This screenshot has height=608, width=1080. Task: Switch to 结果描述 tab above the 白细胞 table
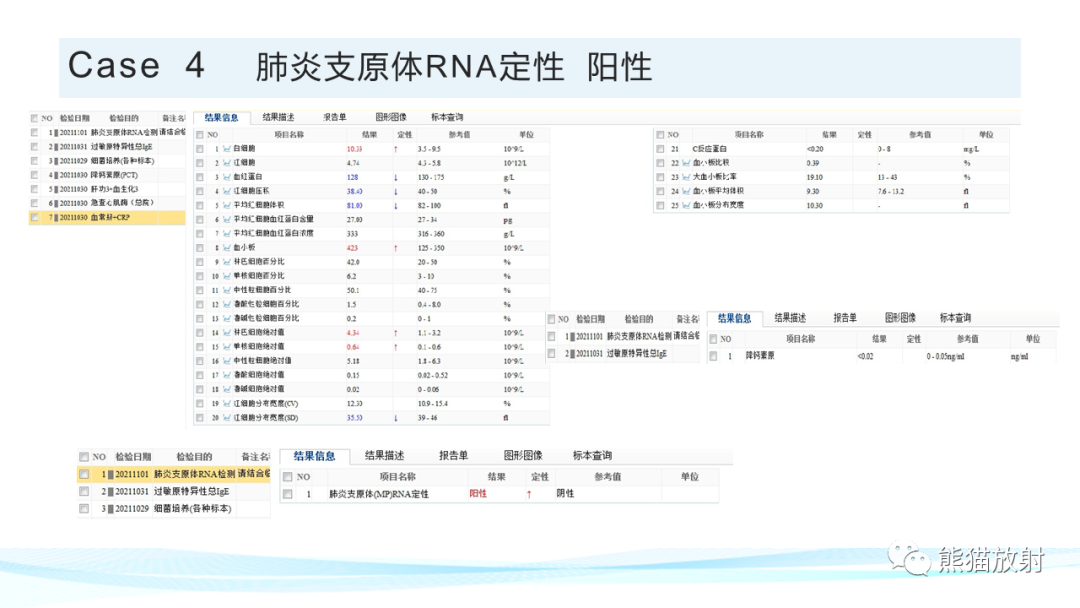(278, 117)
